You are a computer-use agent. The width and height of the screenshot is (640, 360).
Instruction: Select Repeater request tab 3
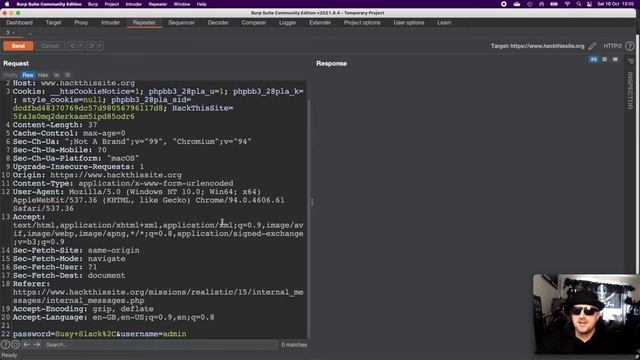tap(9, 33)
